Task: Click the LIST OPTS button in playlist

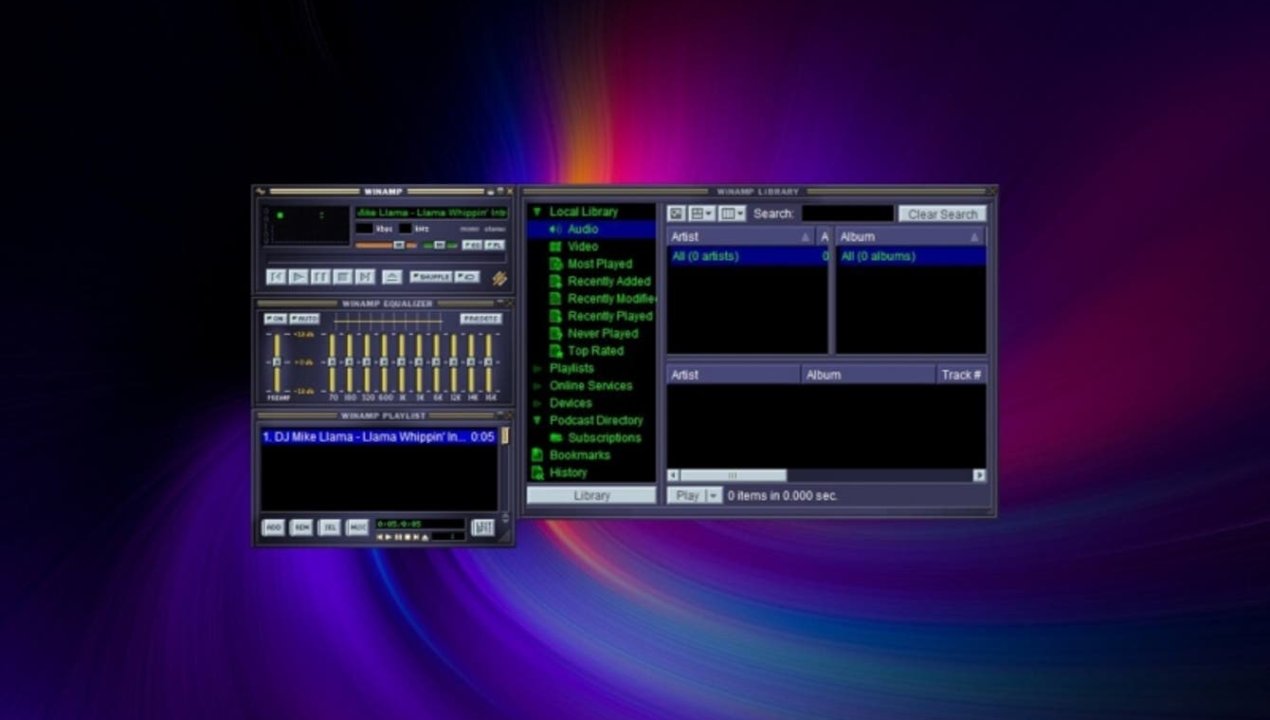Action: (x=483, y=527)
